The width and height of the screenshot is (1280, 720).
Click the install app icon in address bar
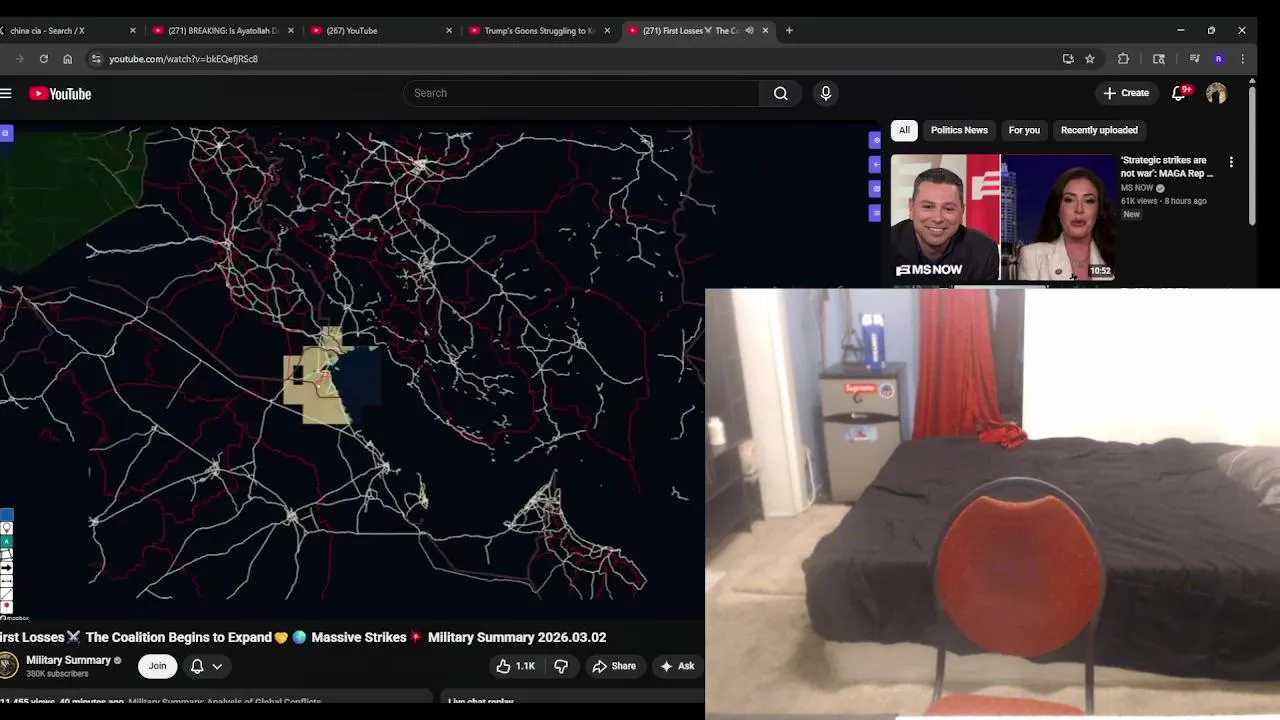click(x=1068, y=59)
